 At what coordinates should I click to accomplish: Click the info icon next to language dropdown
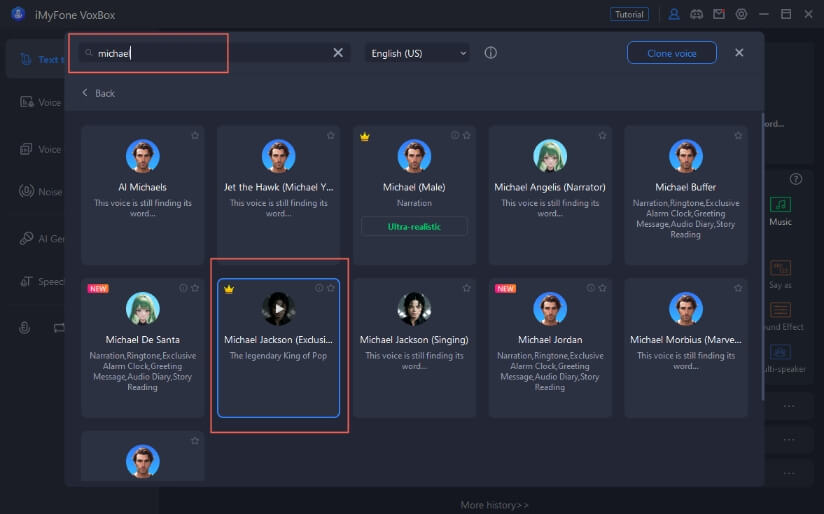(490, 53)
